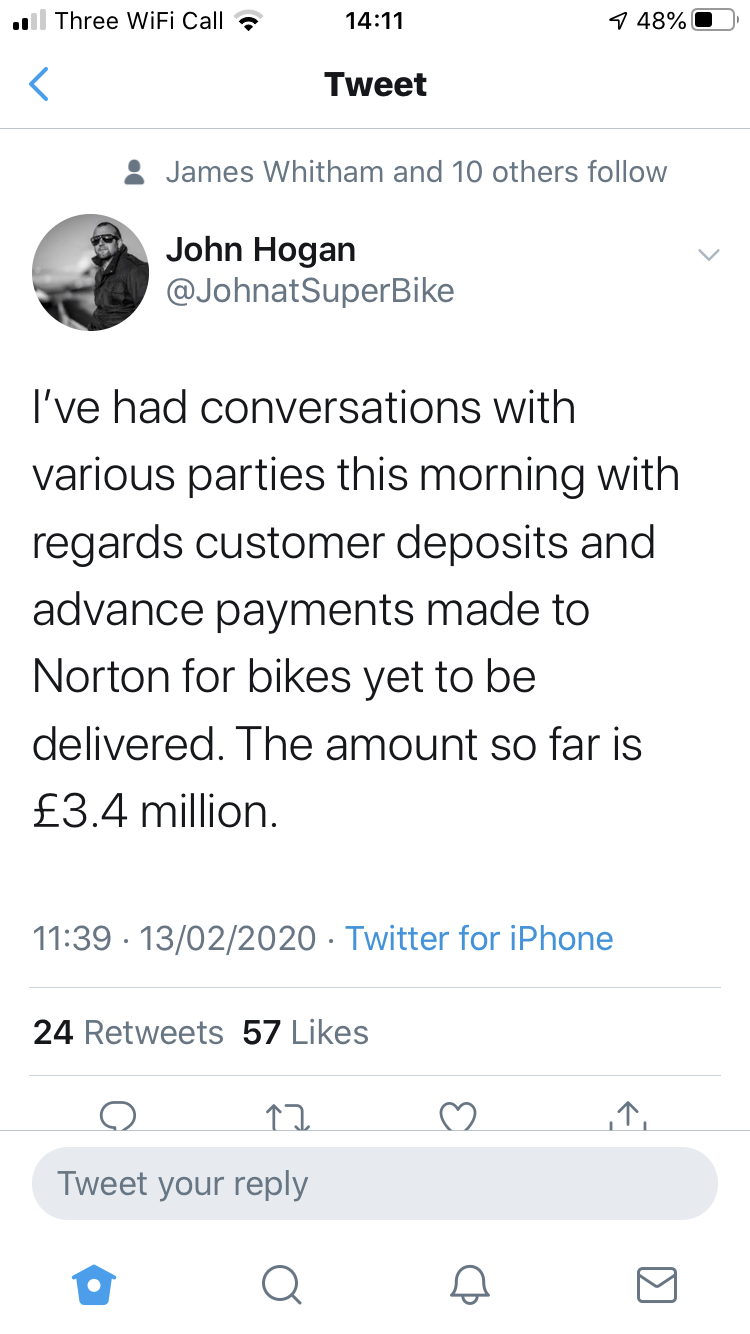This screenshot has width=750, height=1334.
Task: Open the Notifications bell tab
Action: click(x=470, y=1284)
